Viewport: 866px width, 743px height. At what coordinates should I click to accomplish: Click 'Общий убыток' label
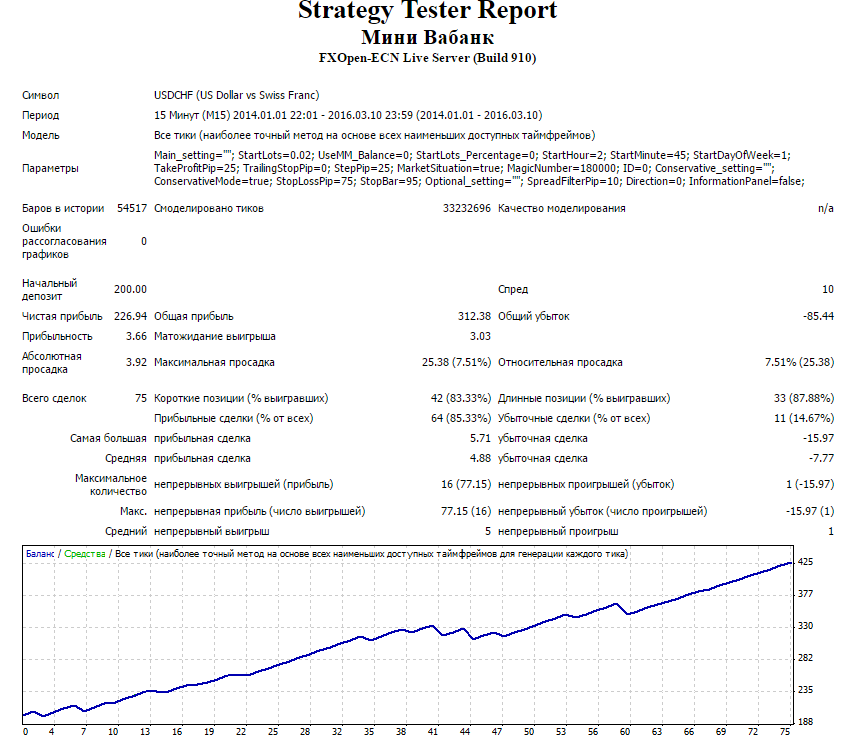coord(534,317)
